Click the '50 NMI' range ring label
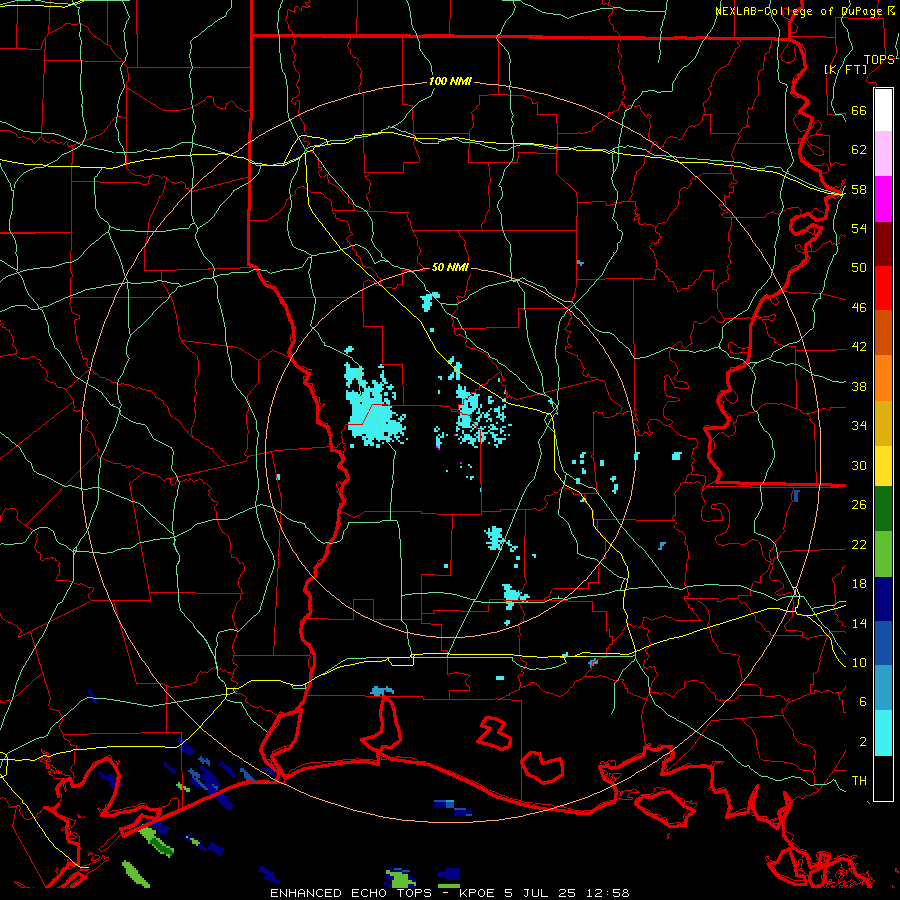The height and width of the screenshot is (900, 900). point(450,267)
